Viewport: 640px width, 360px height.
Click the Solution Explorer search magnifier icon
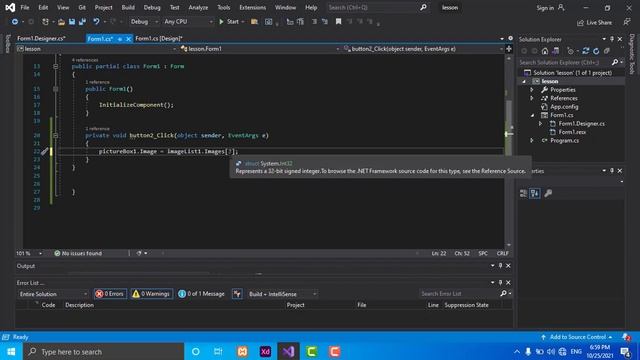(x=615, y=62)
